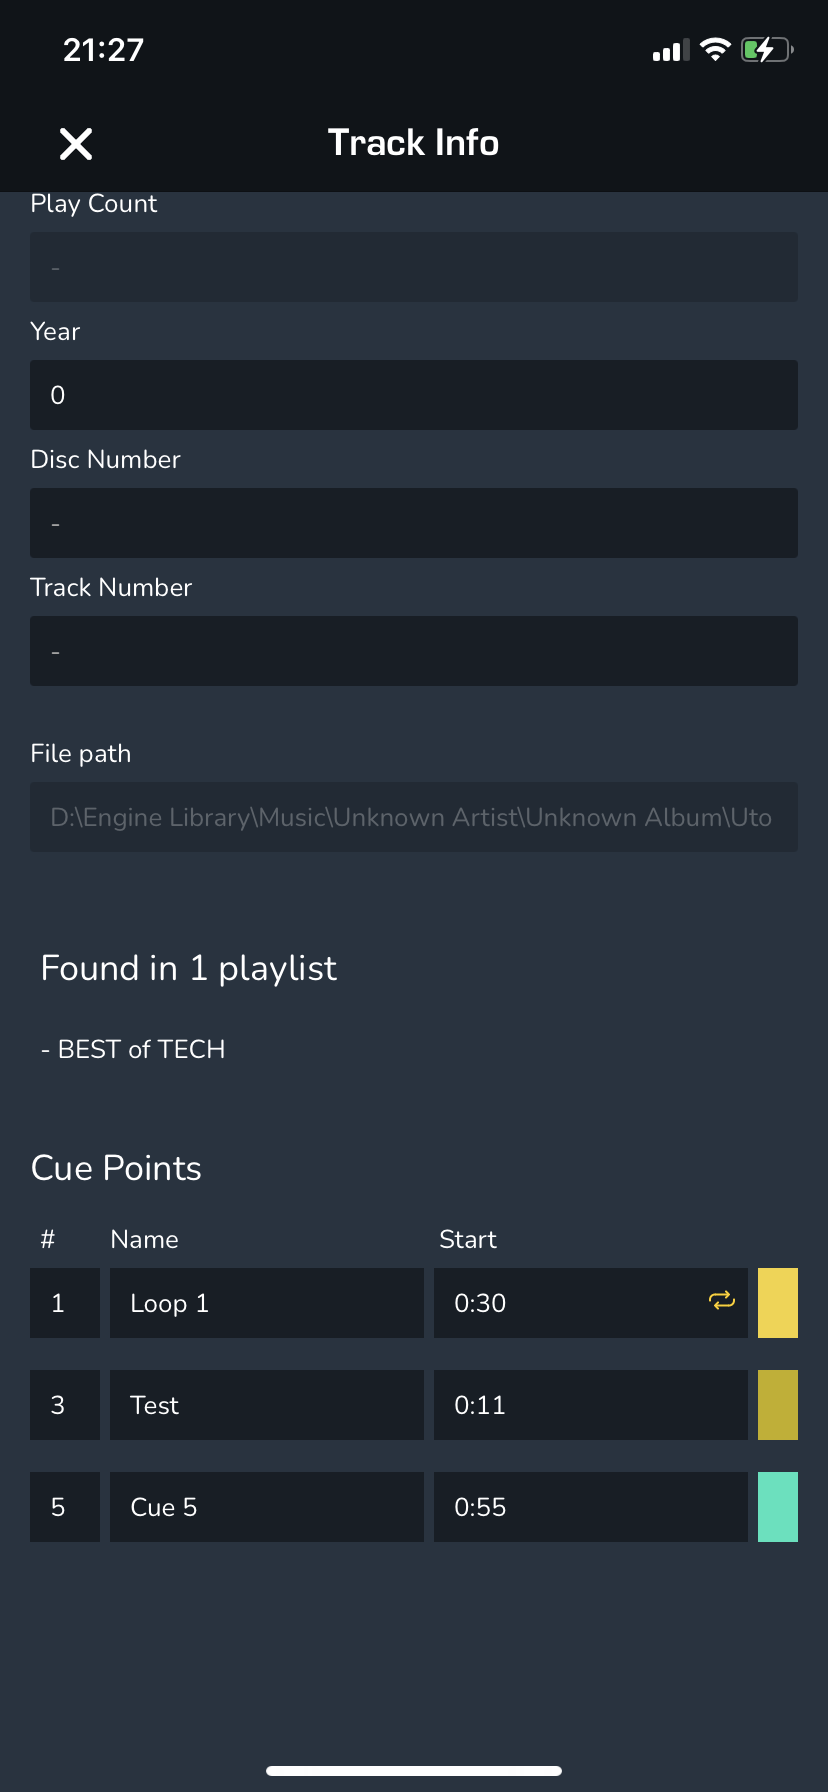Edit the Cue 5 name field
This screenshot has height=1792, width=828.
[x=266, y=1507]
